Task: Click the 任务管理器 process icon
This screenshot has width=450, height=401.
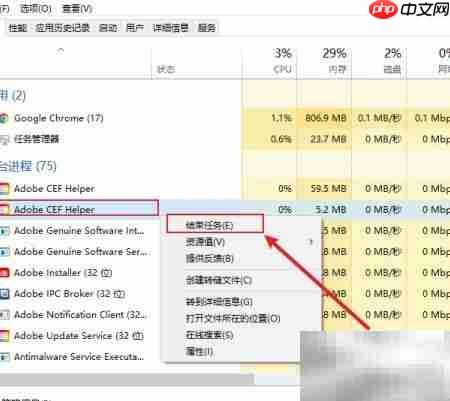Action: click(x=4, y=139)
